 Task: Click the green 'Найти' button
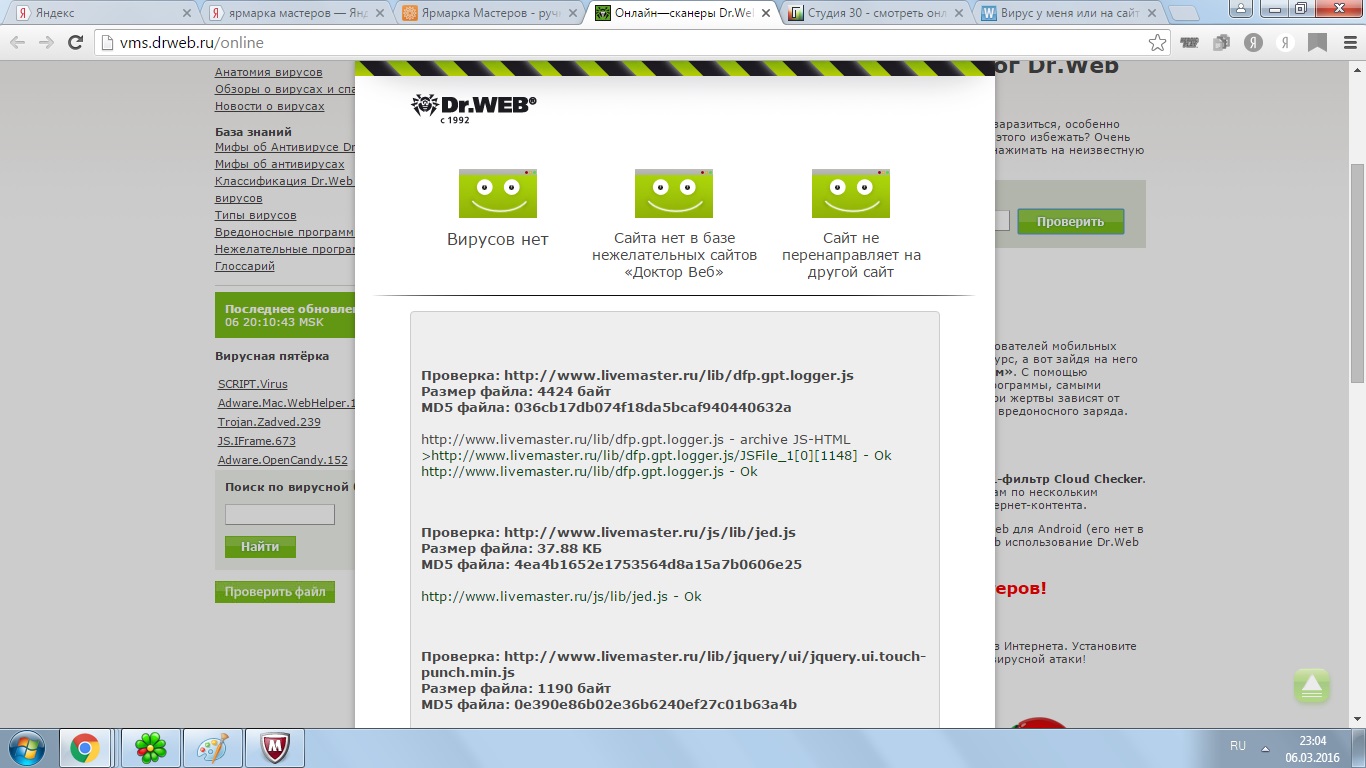pyautogui.click(x=260, y=547)
